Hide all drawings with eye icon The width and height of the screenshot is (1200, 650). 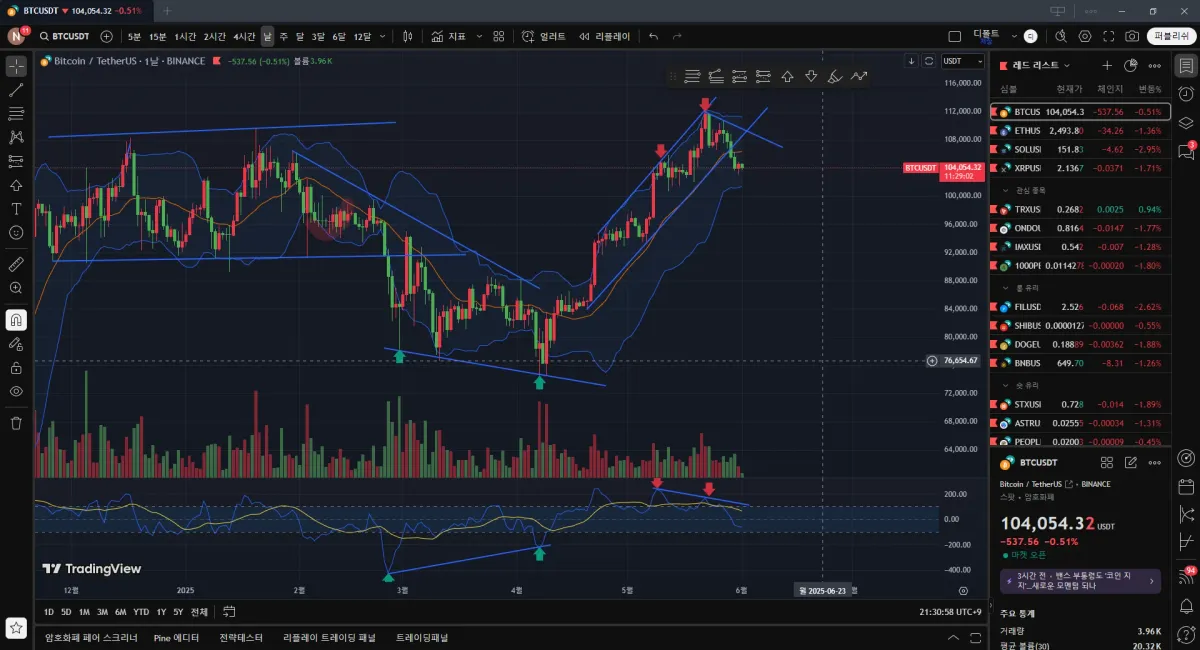(16, 391)
